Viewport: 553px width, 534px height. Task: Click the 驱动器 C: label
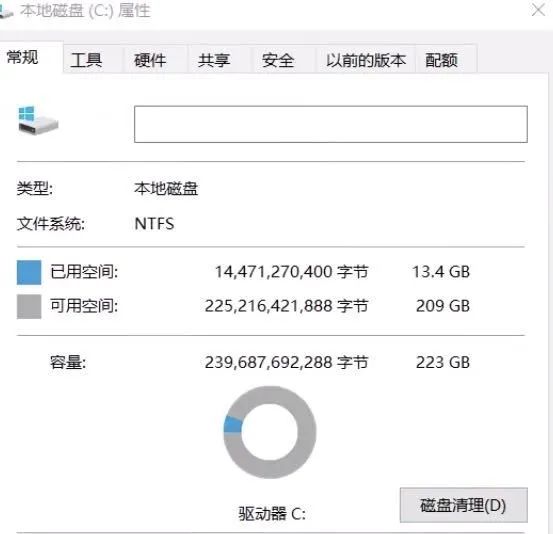(272, 514)
